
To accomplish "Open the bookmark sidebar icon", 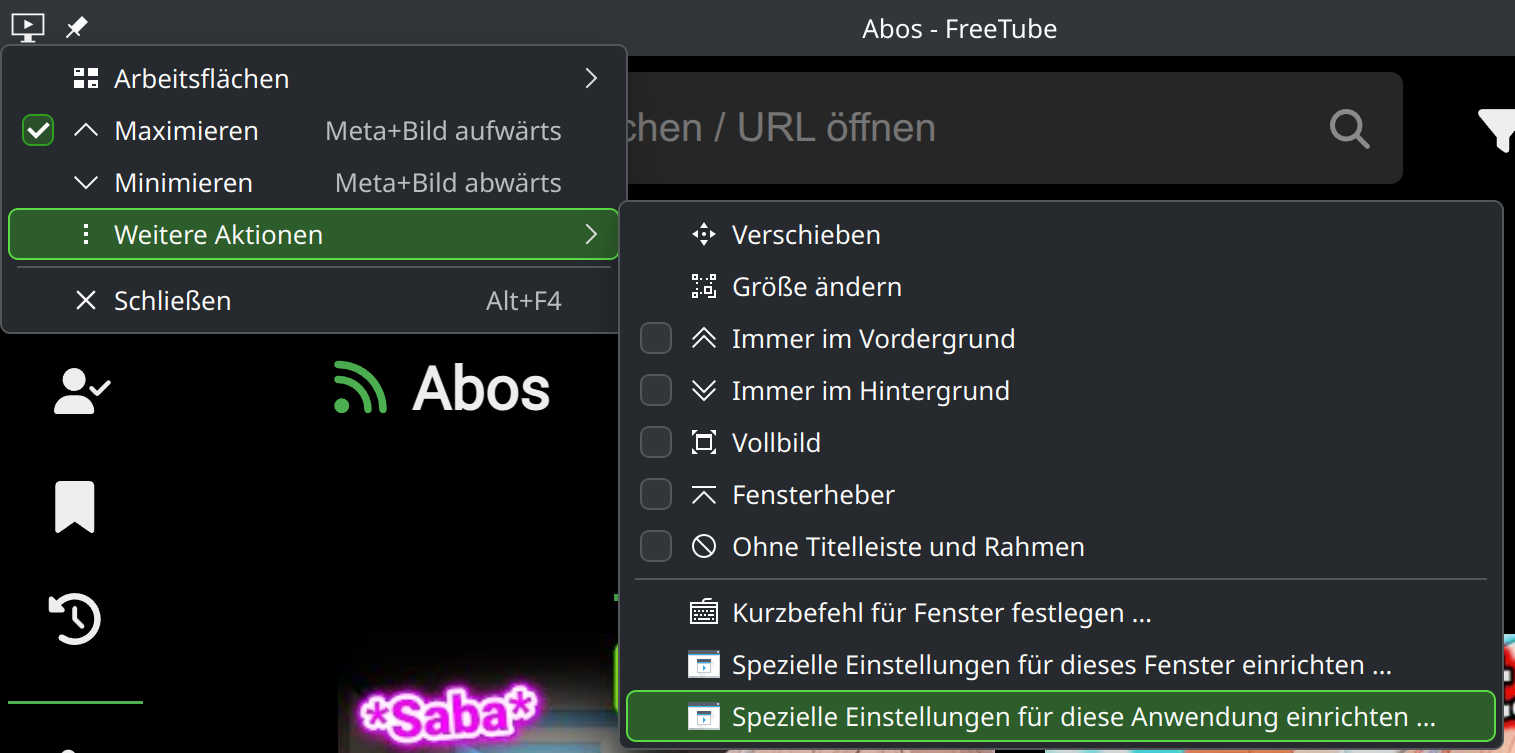I will click(75, 506).
